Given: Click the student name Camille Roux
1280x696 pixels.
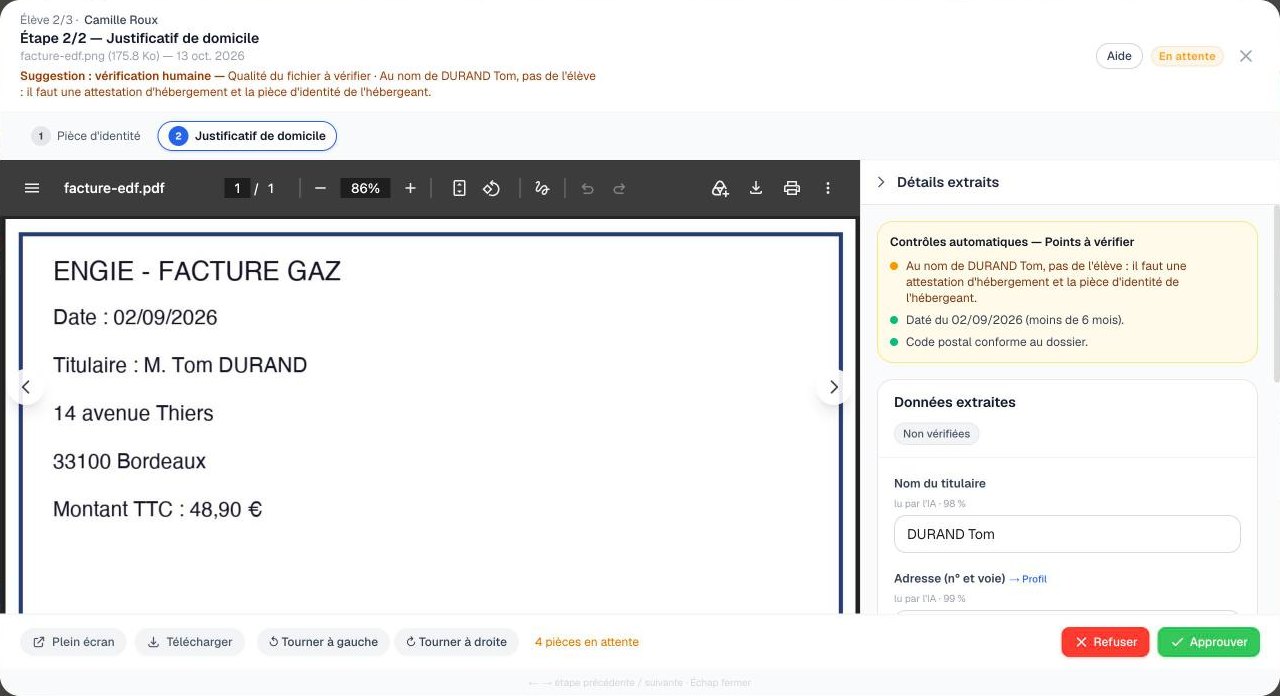Looking at the screenshot, I should pos(121,20).
